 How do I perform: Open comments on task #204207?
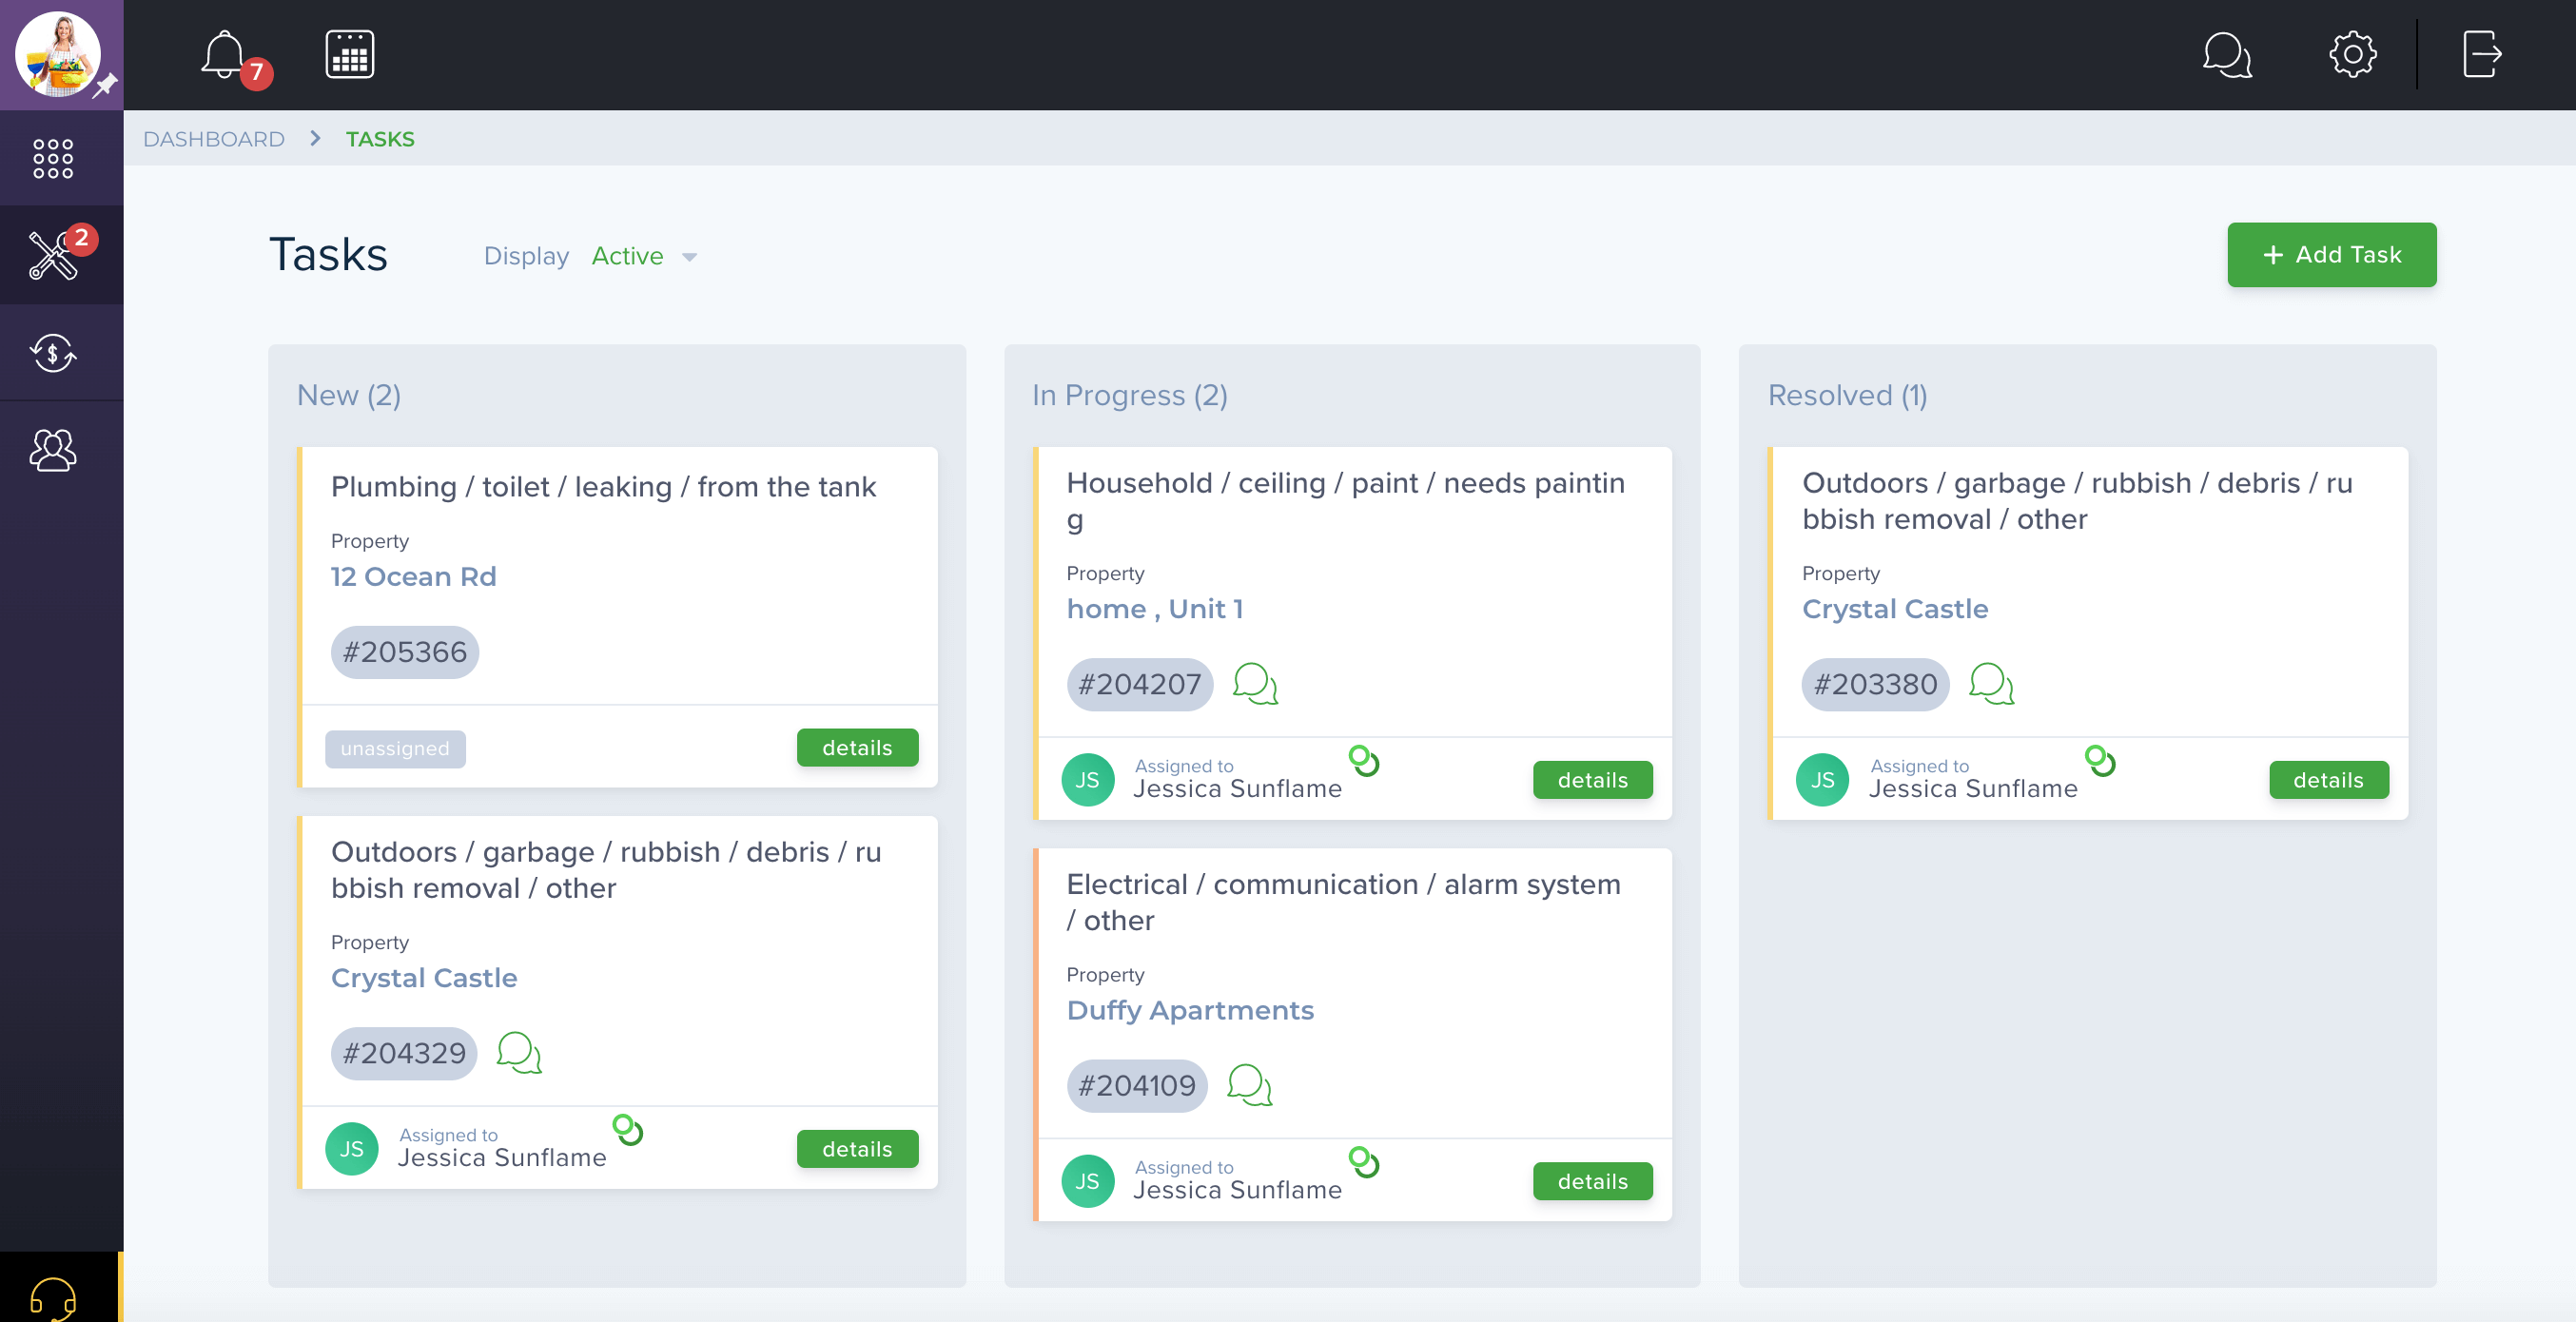coord(1255,684)
